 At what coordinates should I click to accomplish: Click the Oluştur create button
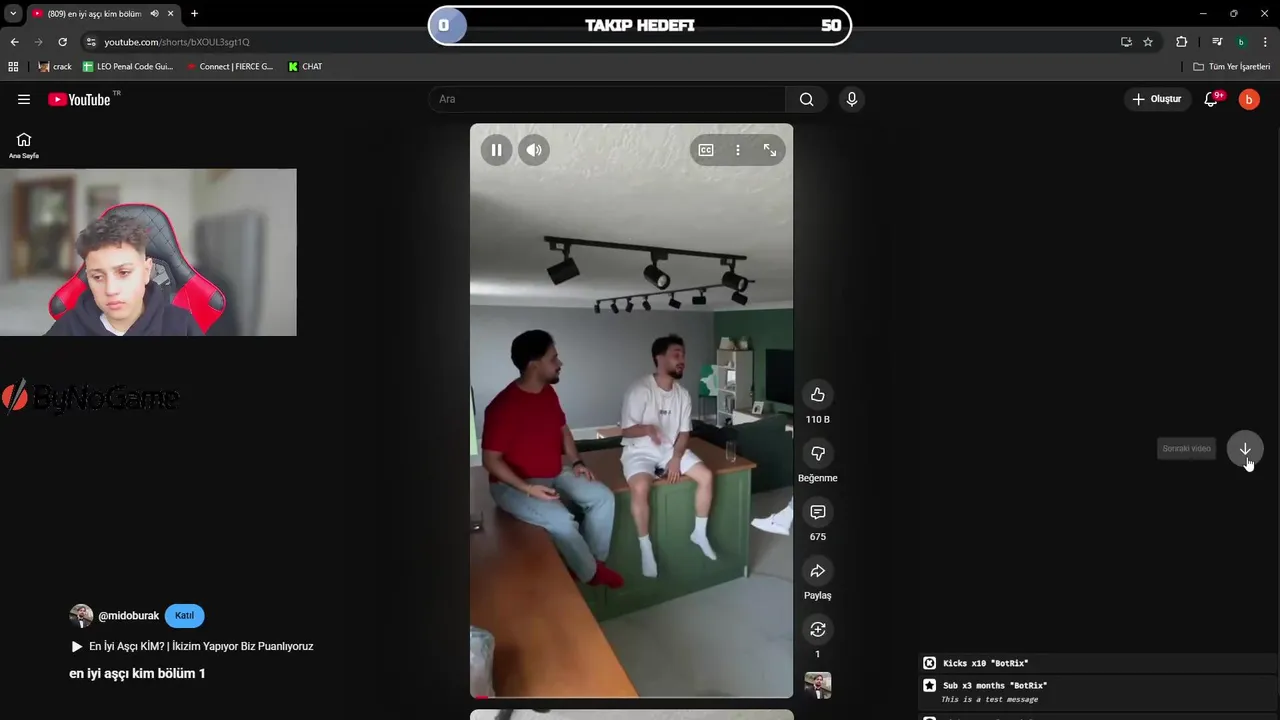(1157, 99)
